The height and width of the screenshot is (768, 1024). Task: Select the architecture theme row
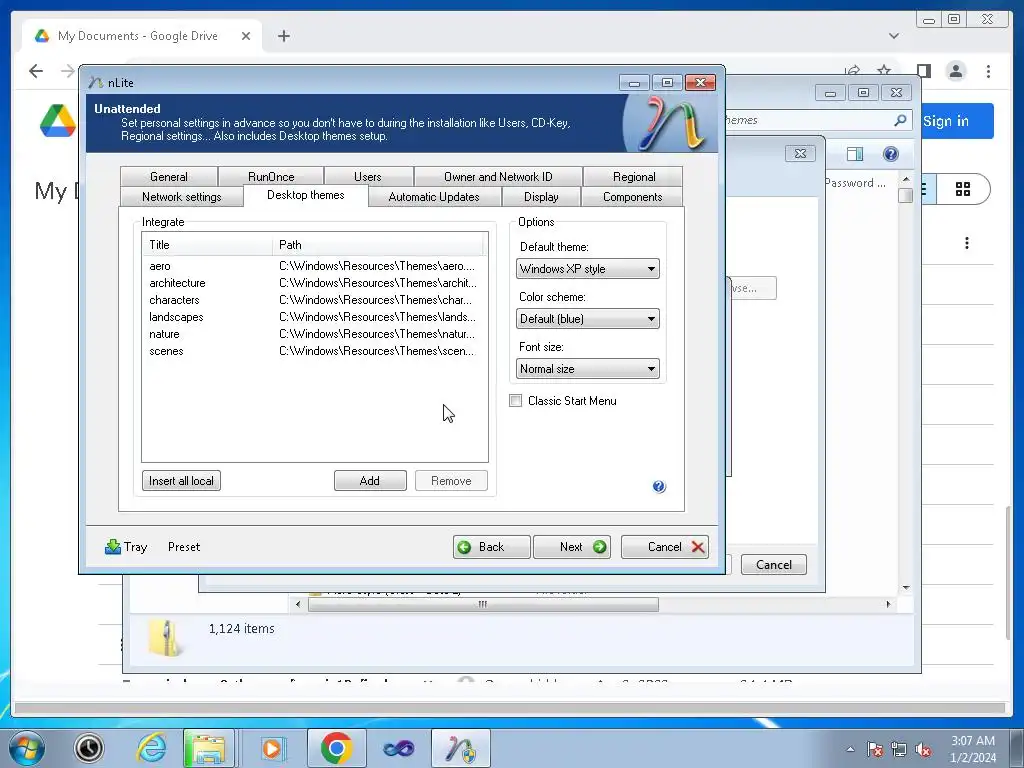pos(314,283)
